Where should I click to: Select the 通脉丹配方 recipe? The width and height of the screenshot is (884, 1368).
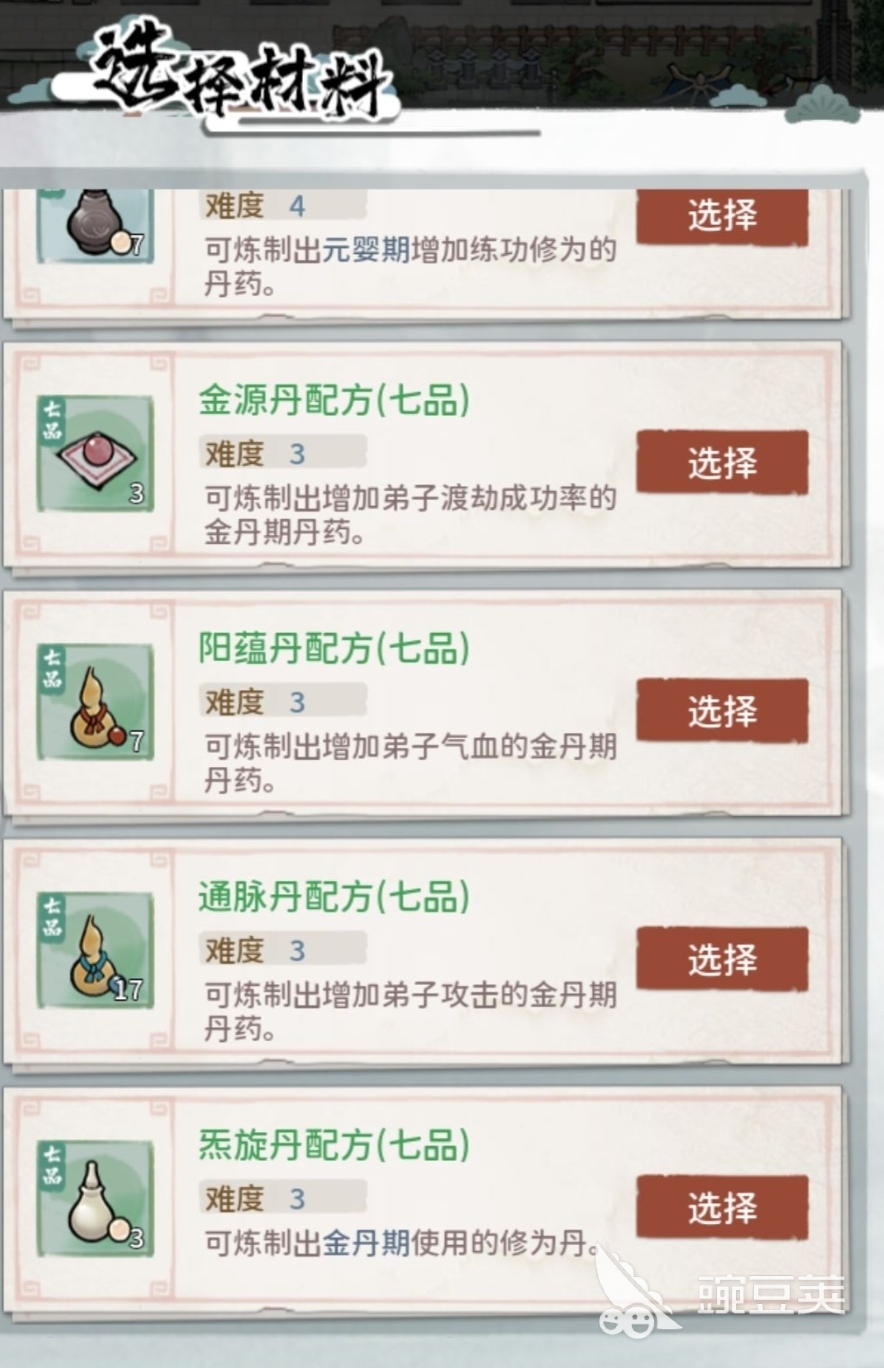[722, 959]
